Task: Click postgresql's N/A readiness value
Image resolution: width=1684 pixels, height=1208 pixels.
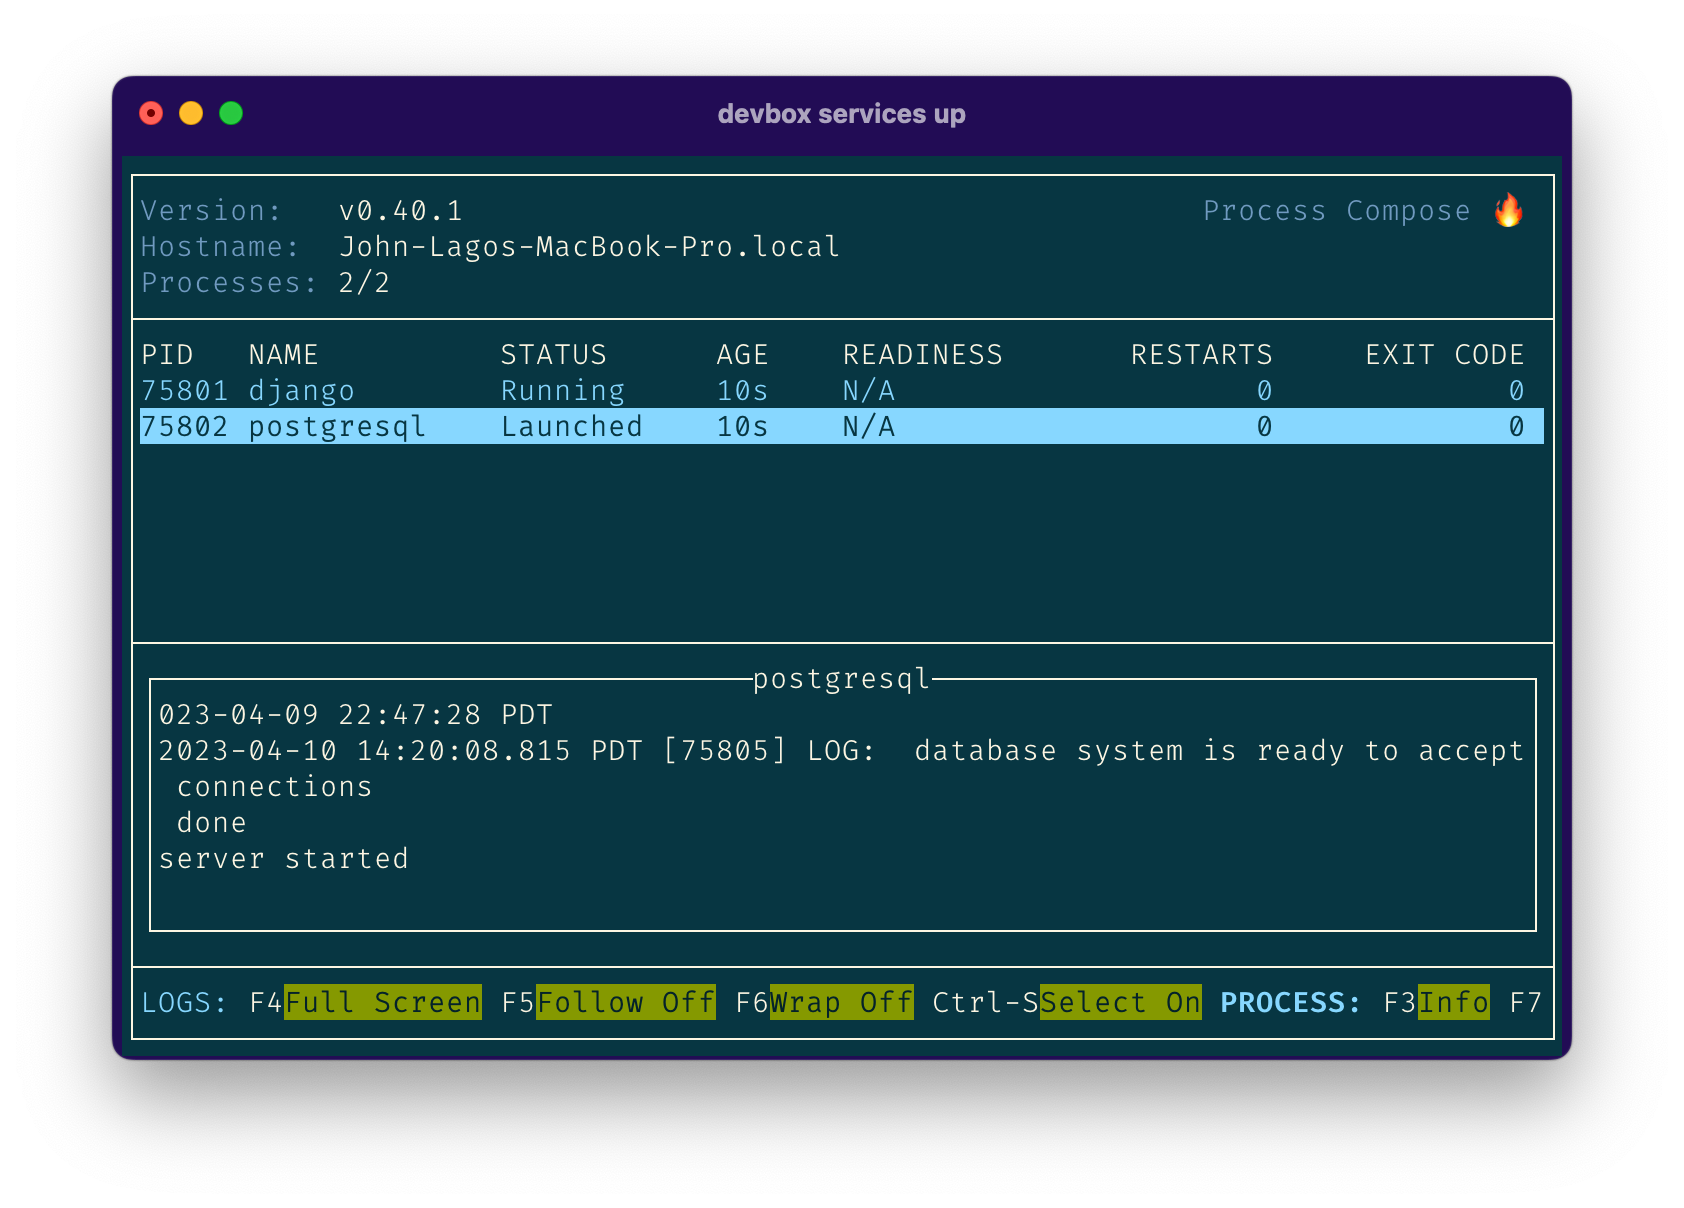Action: click(x=868, y=427)
